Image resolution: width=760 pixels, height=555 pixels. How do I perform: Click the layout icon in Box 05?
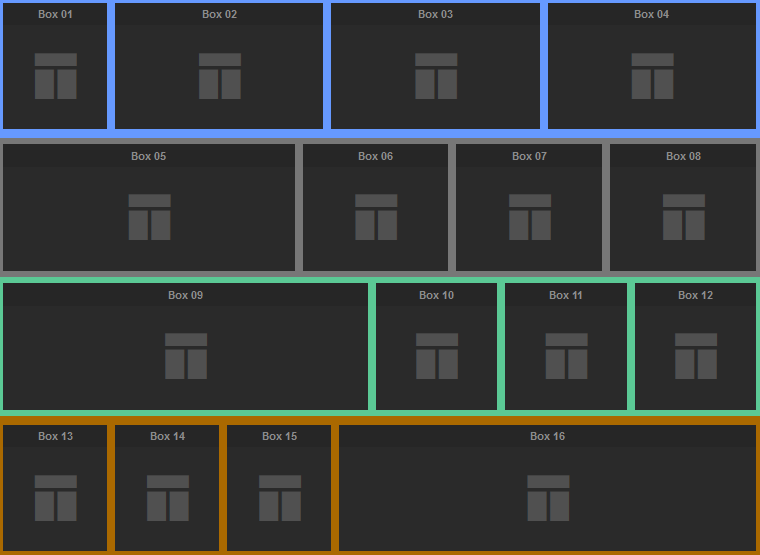point(149,217)
